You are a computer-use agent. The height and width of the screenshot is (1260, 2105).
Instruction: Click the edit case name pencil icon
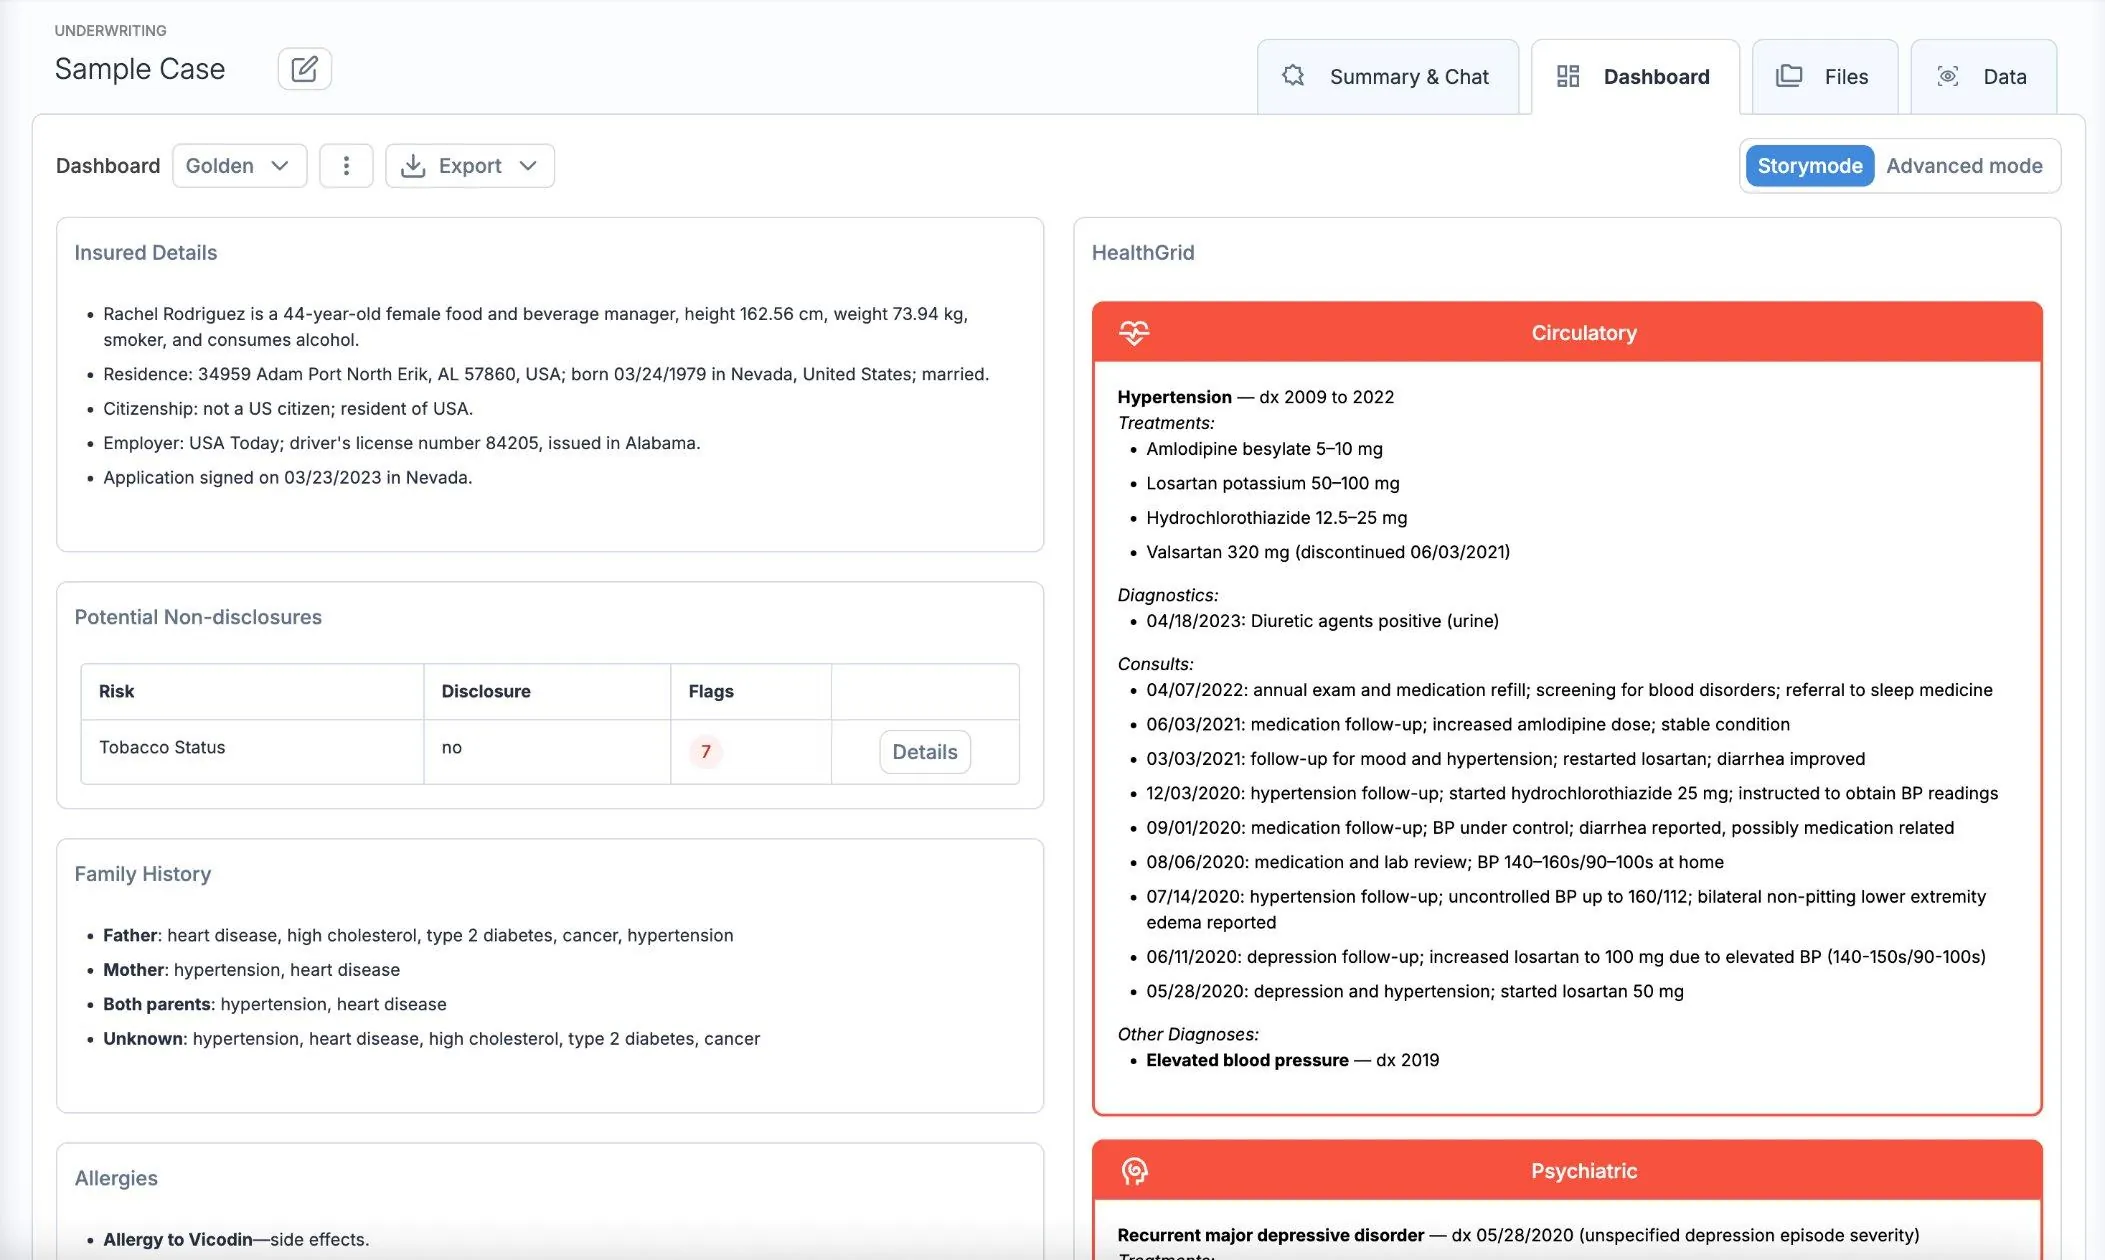tap(304, 69)
